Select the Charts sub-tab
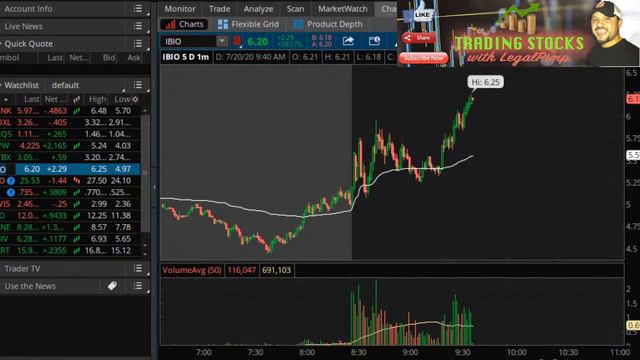 click(x=184, y=24)
